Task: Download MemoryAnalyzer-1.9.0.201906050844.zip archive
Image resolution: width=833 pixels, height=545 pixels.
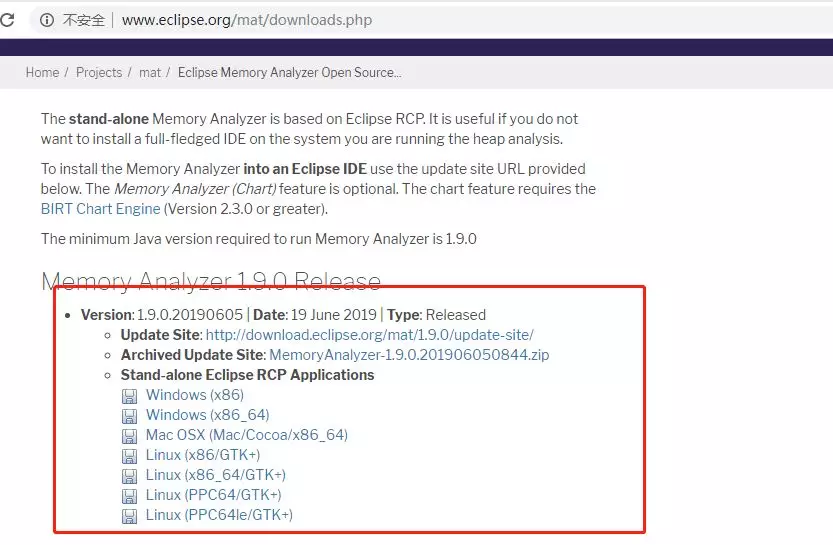Action: pyautogui.click(x=409, y=355)
